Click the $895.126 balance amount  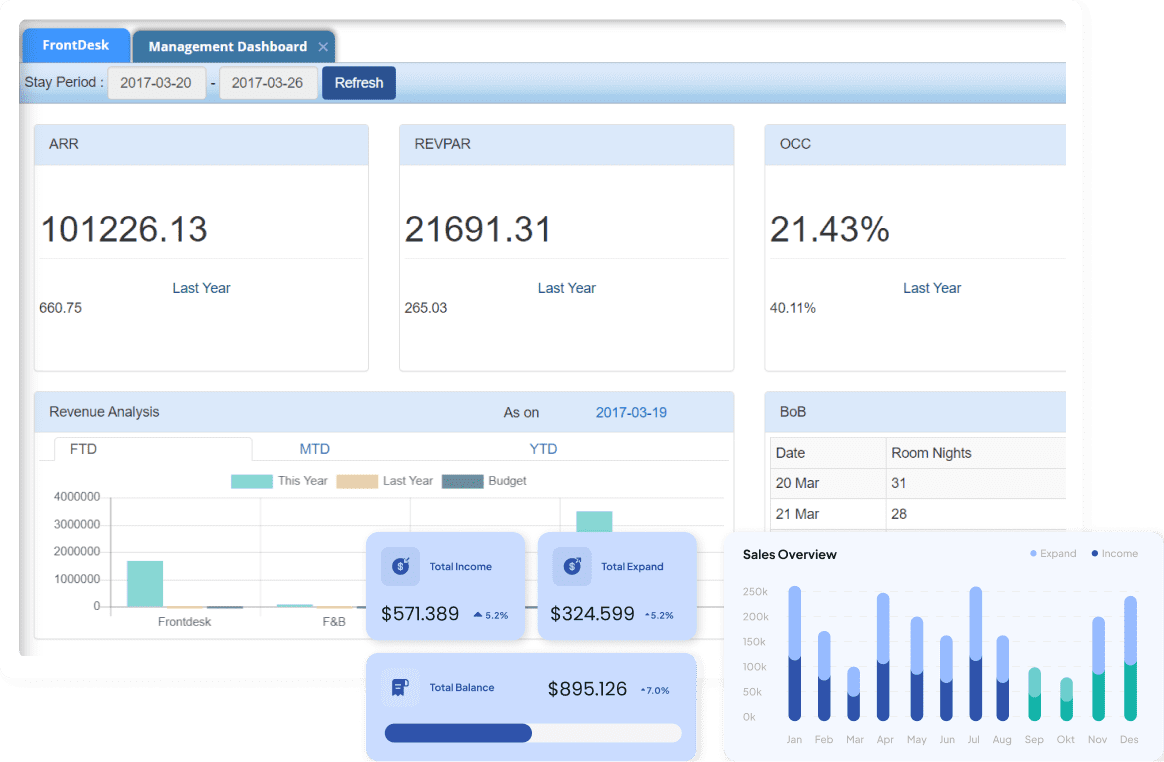pyautogui.click(x=587, y=689)
